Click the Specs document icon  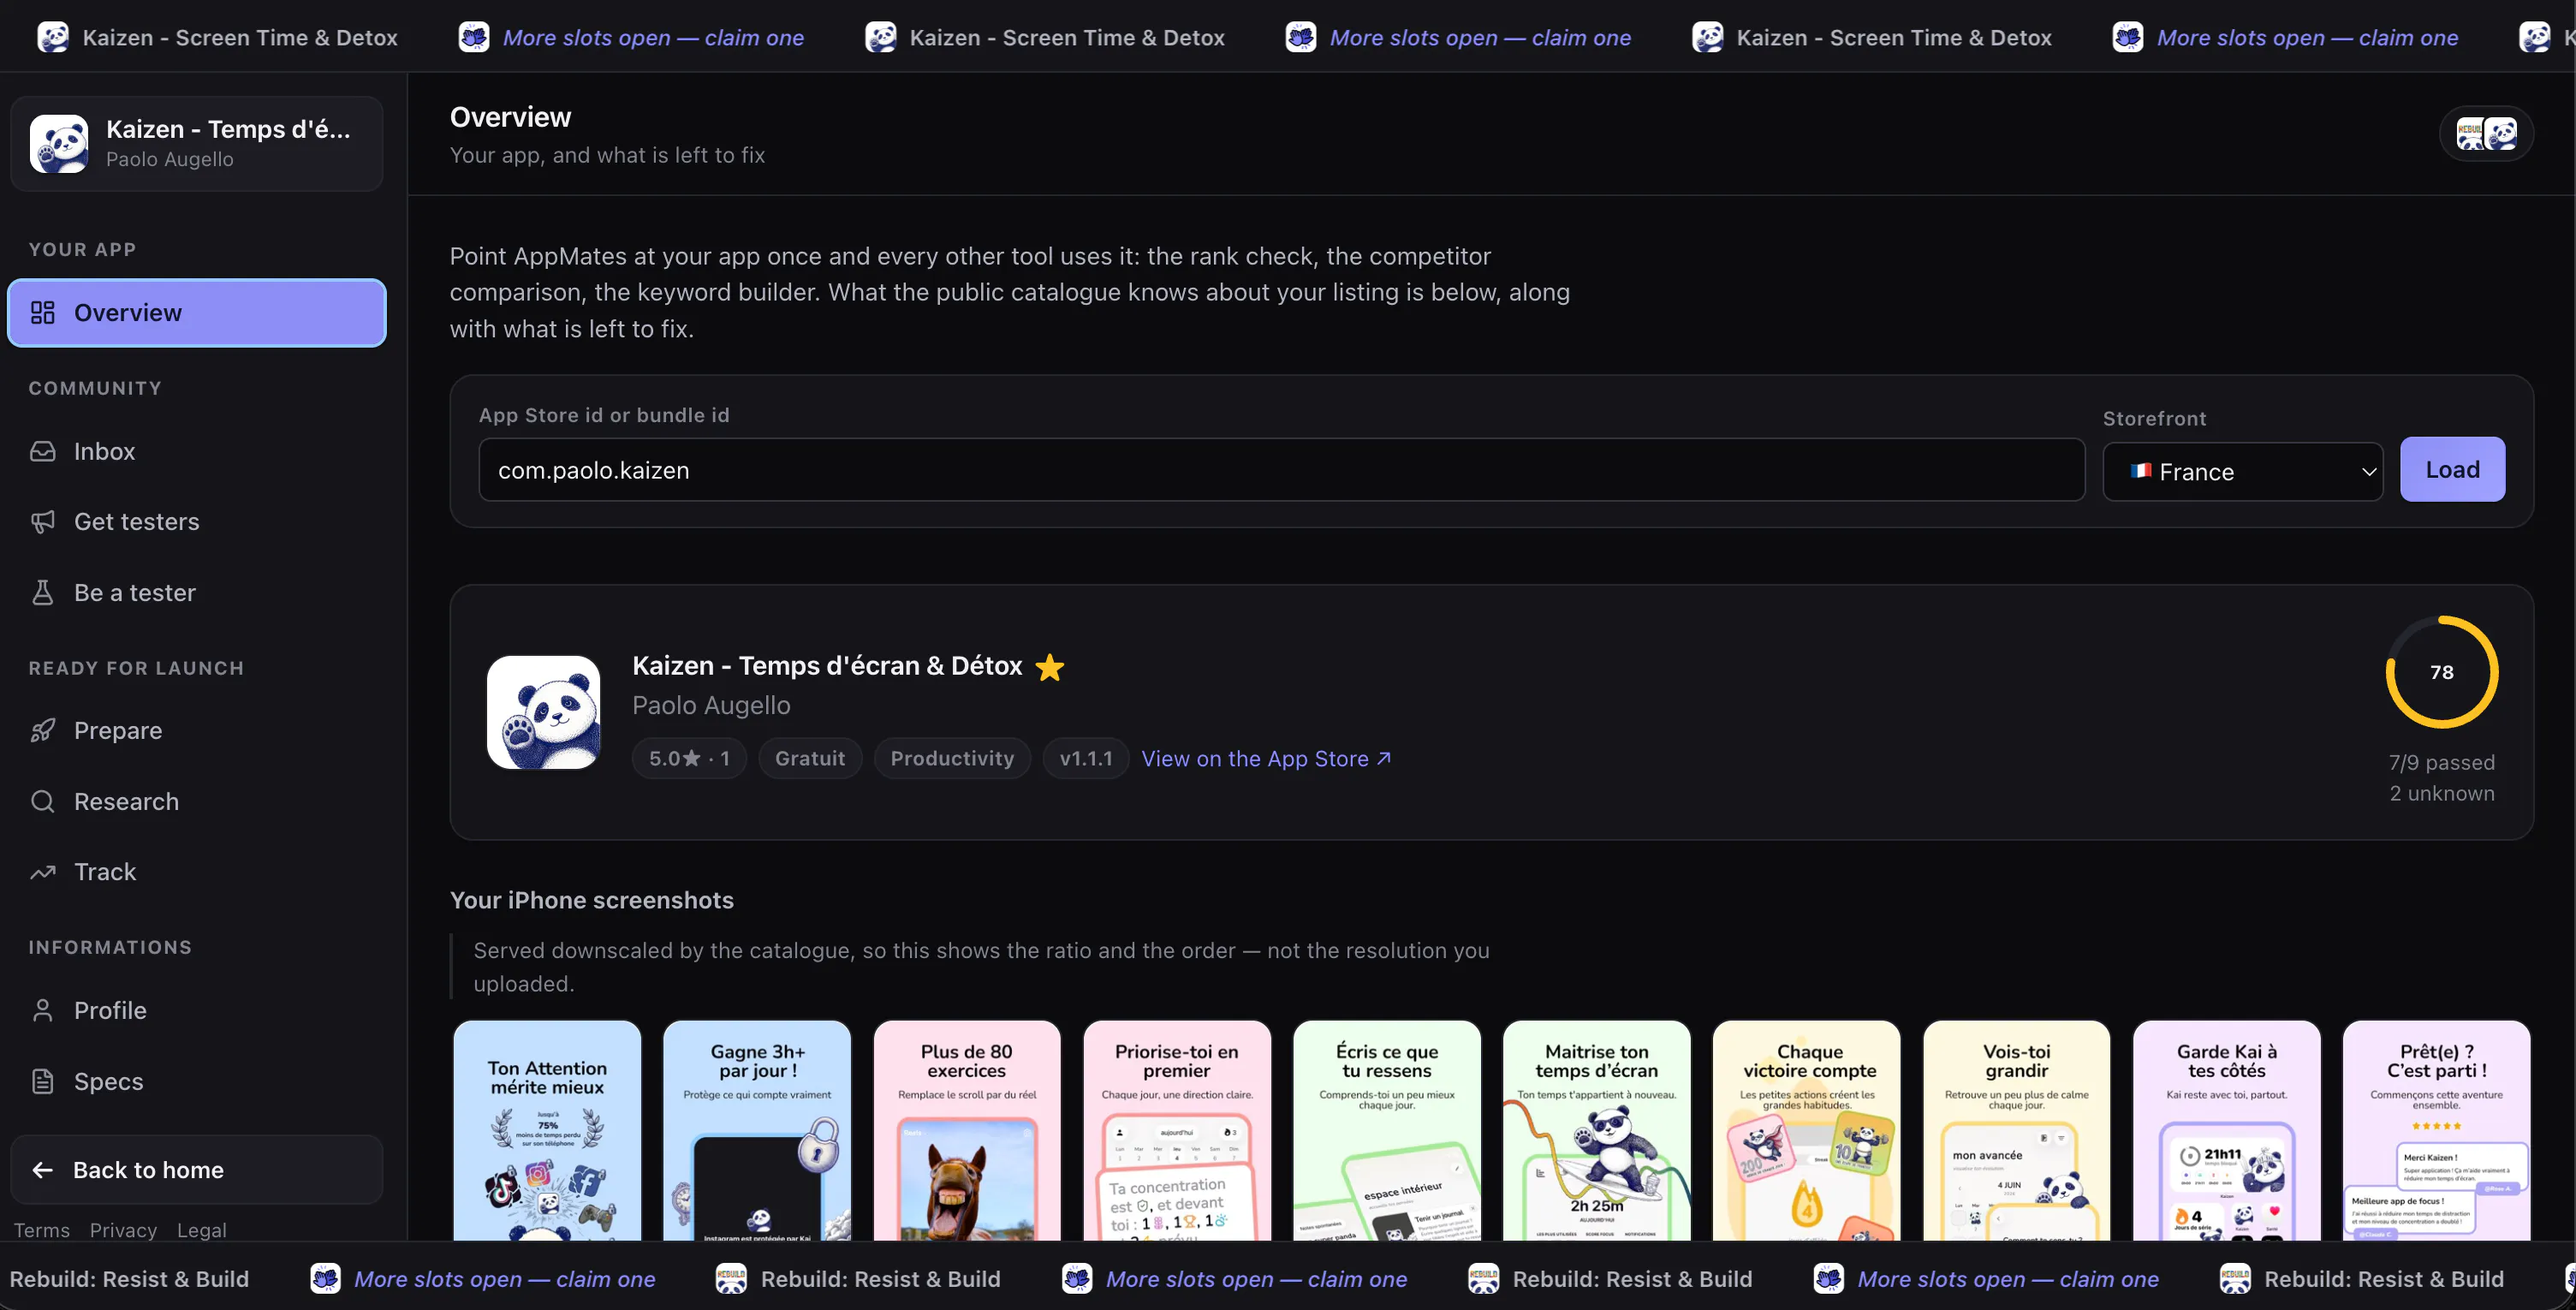pos(42,1082)
